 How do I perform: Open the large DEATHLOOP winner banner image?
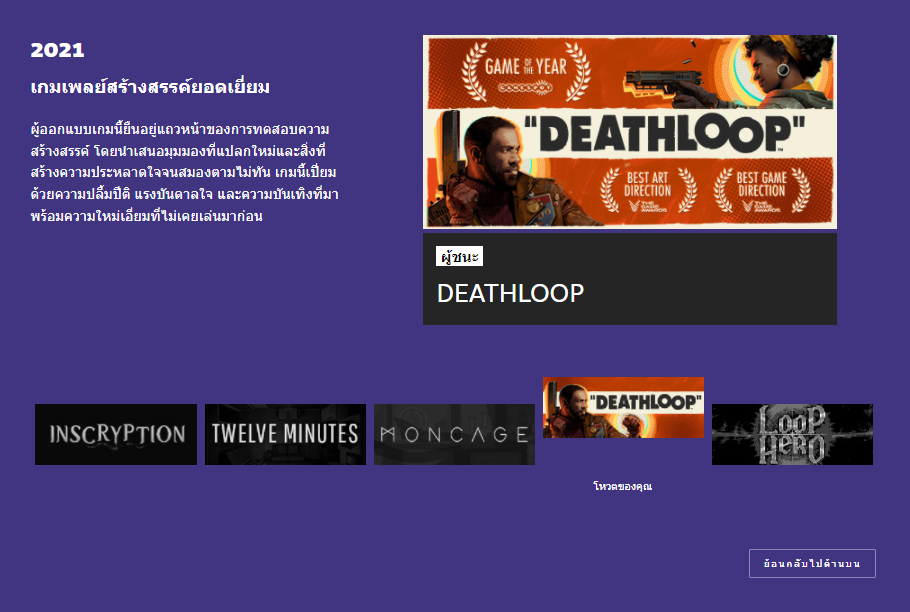coord(630,132)
